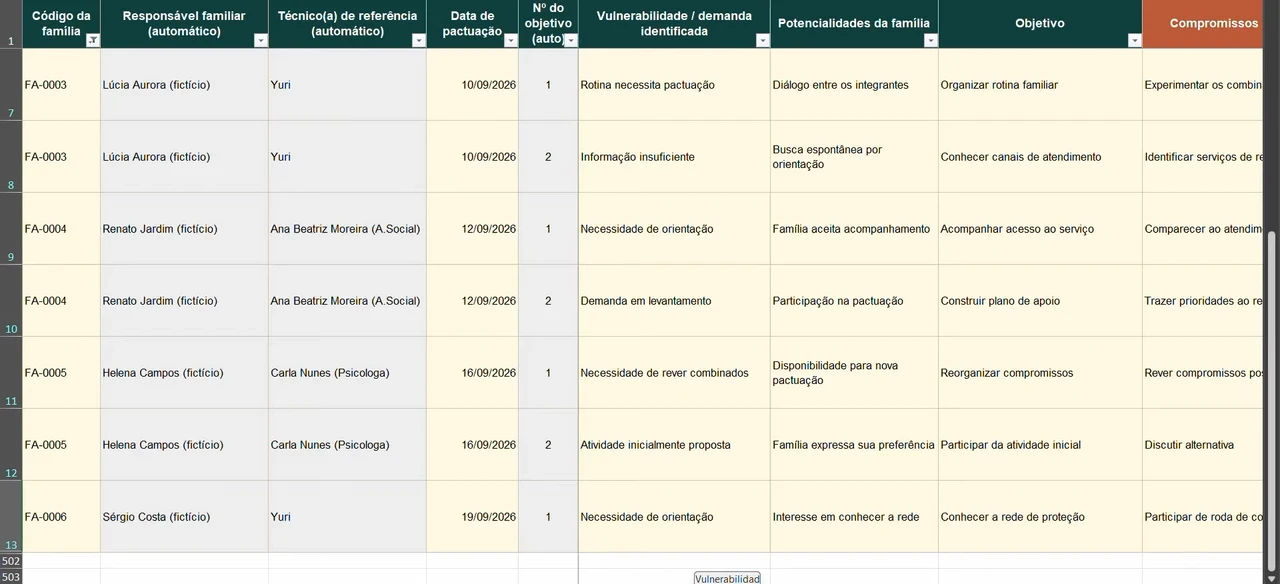Select the cell 'FA-0006'

click(61, 517)
